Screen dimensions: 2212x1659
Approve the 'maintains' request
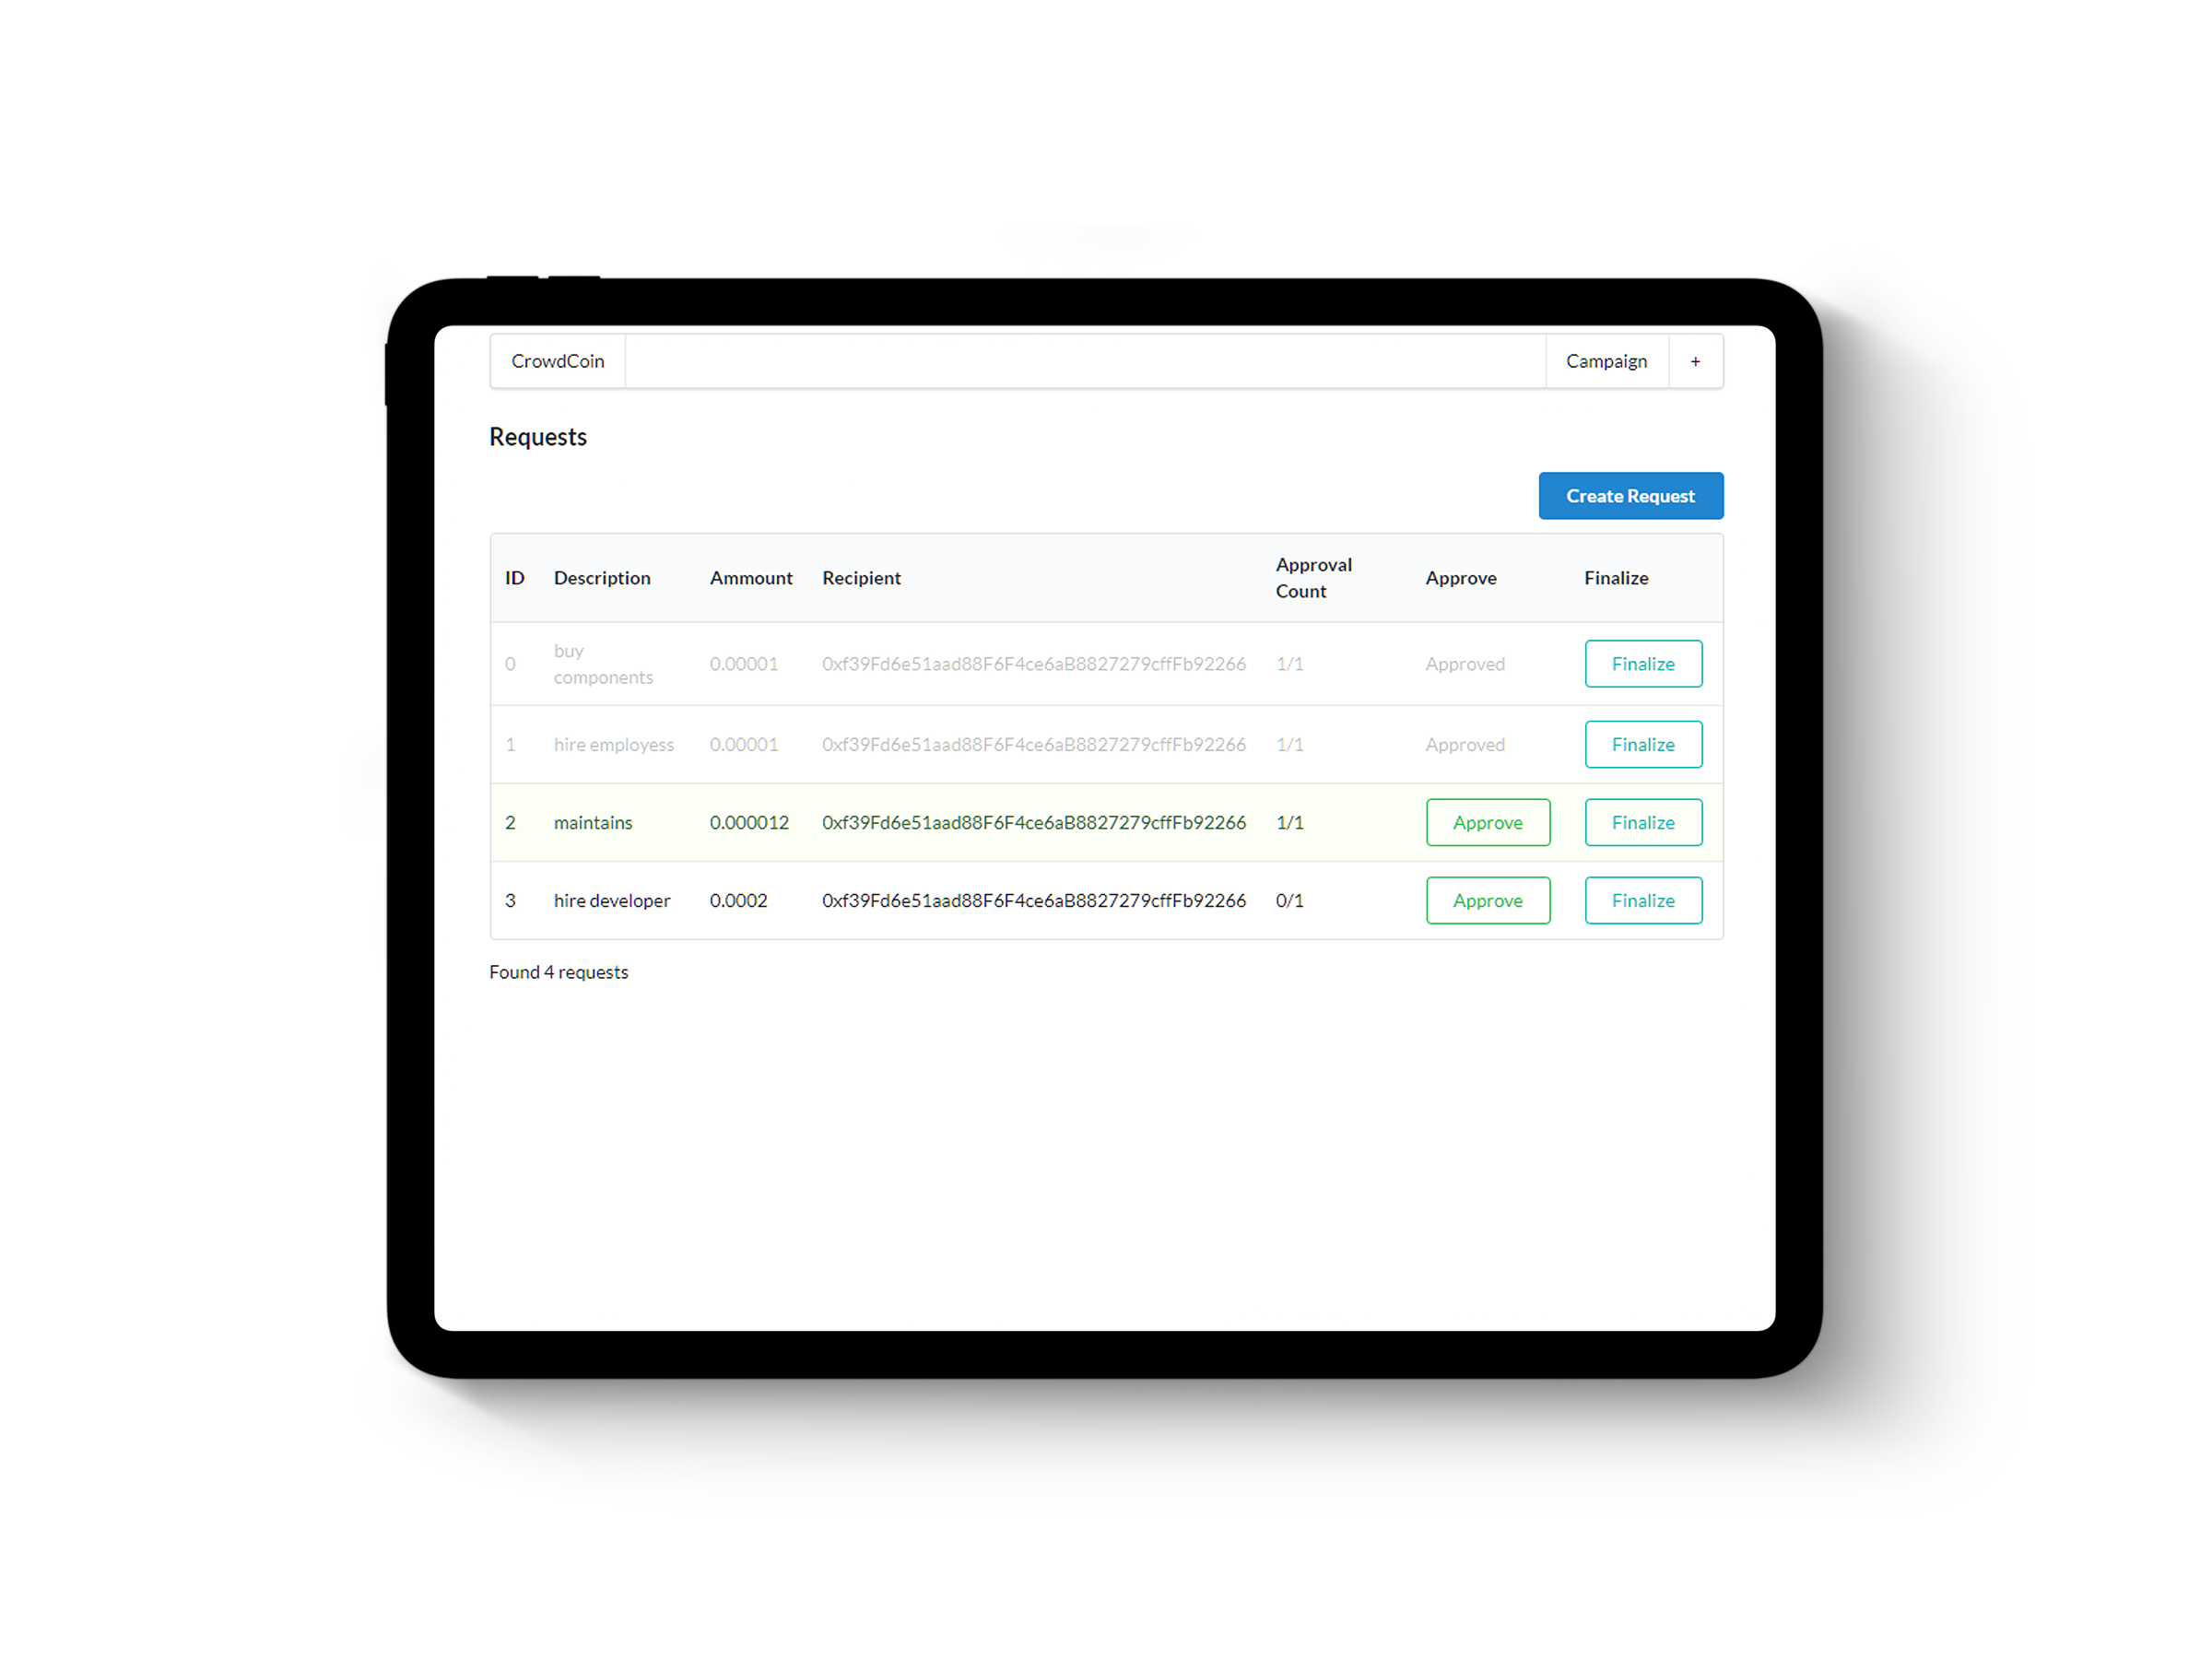1488,822
